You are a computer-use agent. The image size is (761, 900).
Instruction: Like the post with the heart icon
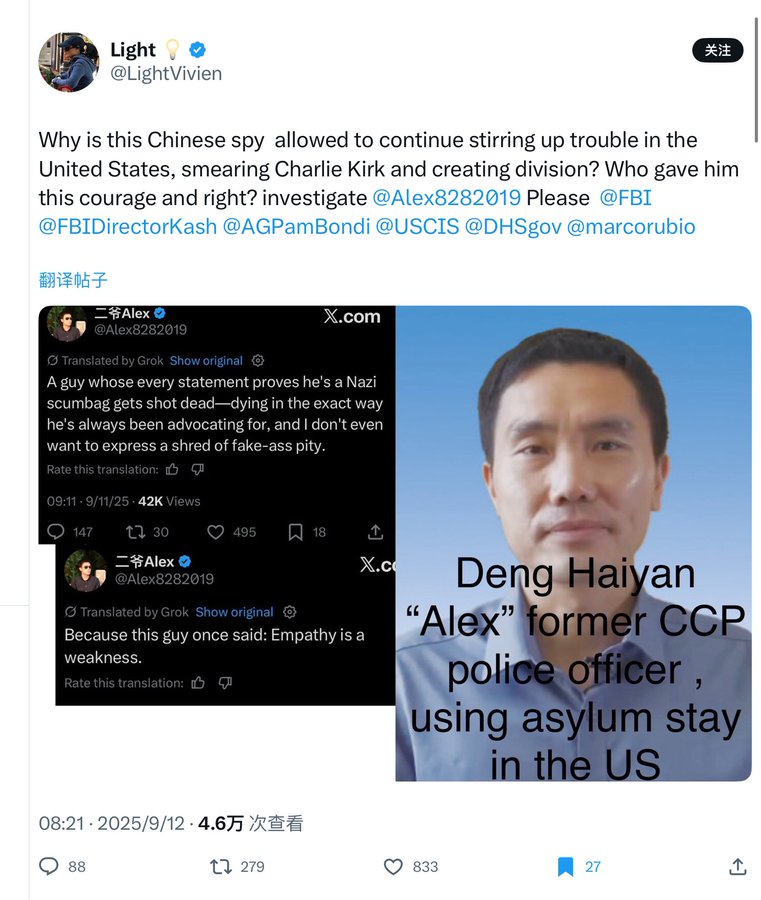point(393,867)
